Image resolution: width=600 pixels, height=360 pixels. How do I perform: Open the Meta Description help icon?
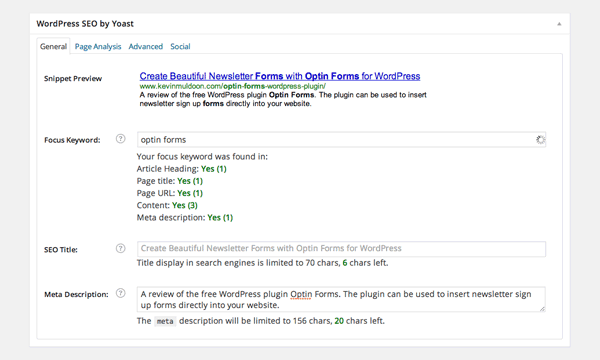tap(120, 293)
